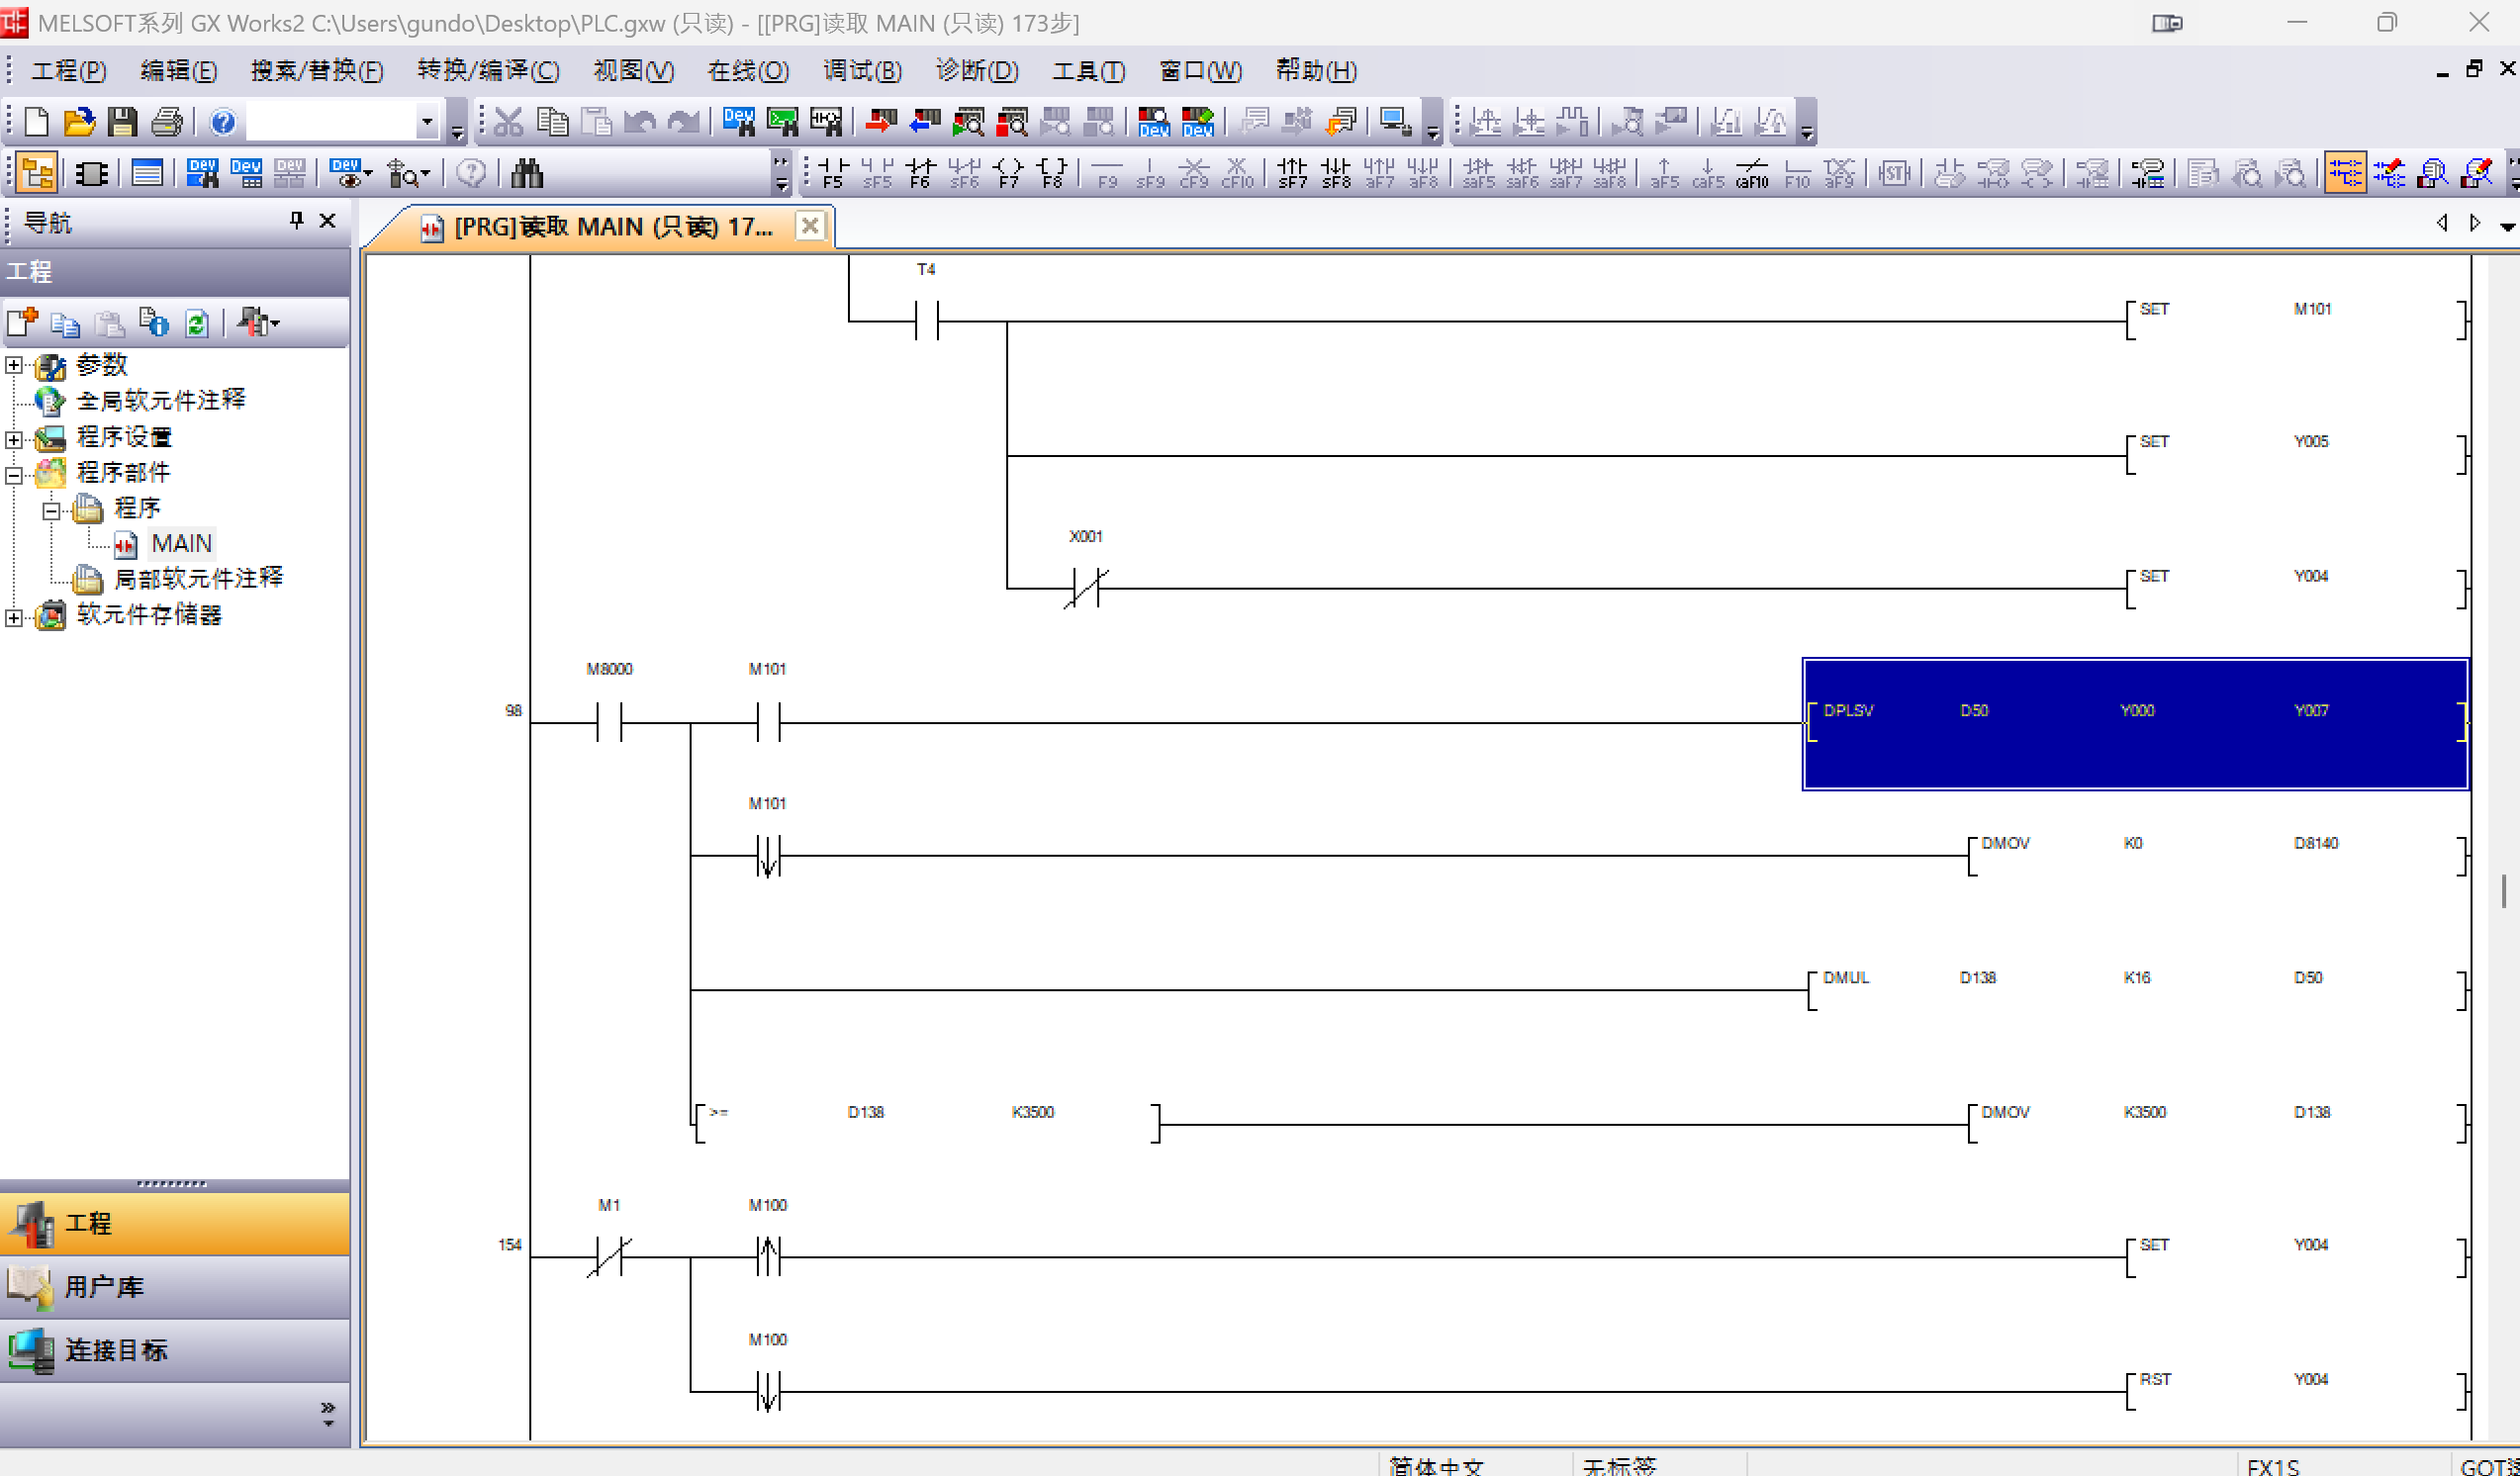Insert coil with F7 icon
2520x1476 pixels.
coord(1009,173)
